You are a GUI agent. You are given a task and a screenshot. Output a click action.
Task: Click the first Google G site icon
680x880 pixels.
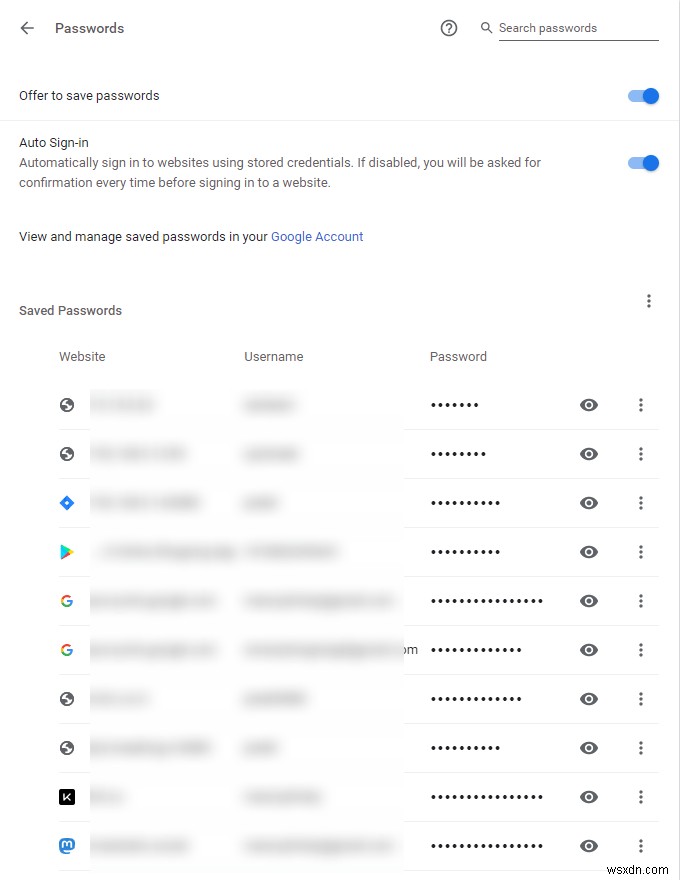click(x=67, y=600)
